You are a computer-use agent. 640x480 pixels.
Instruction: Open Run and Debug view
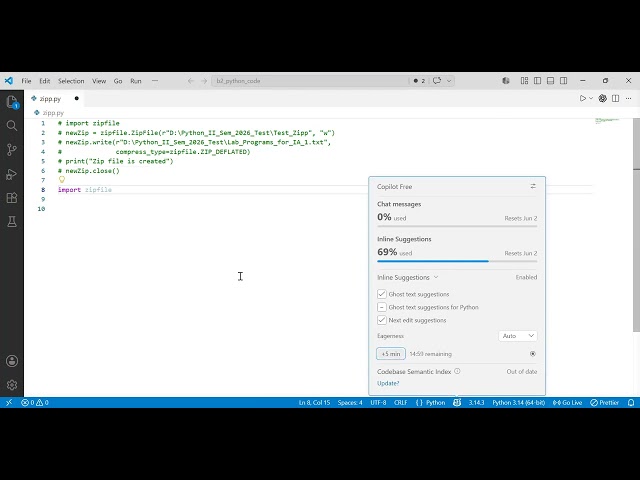12,174
